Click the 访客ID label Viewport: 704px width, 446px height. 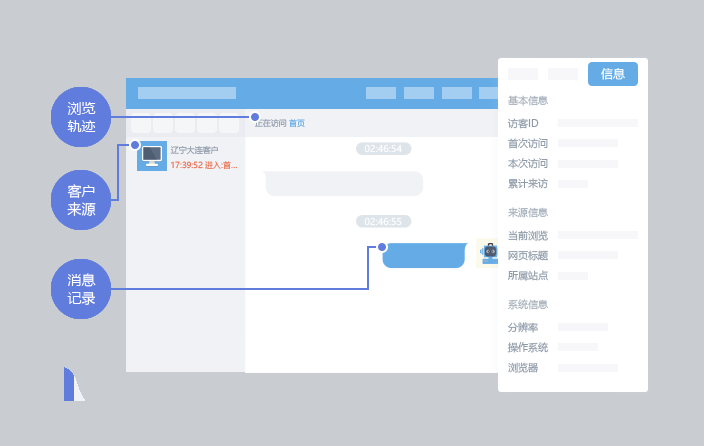point(523,123)
